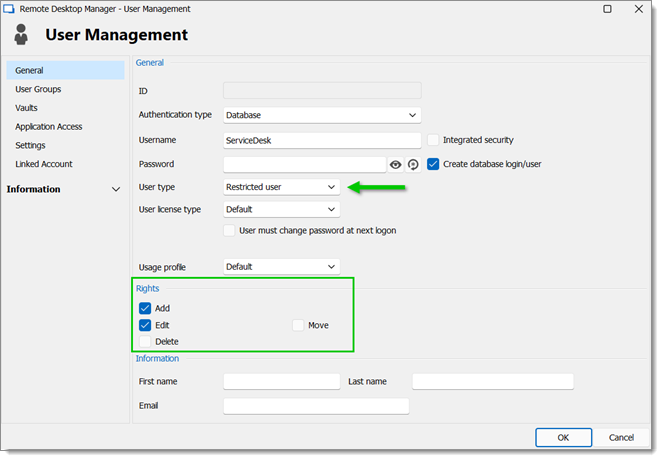Open User Groups page

65,89
